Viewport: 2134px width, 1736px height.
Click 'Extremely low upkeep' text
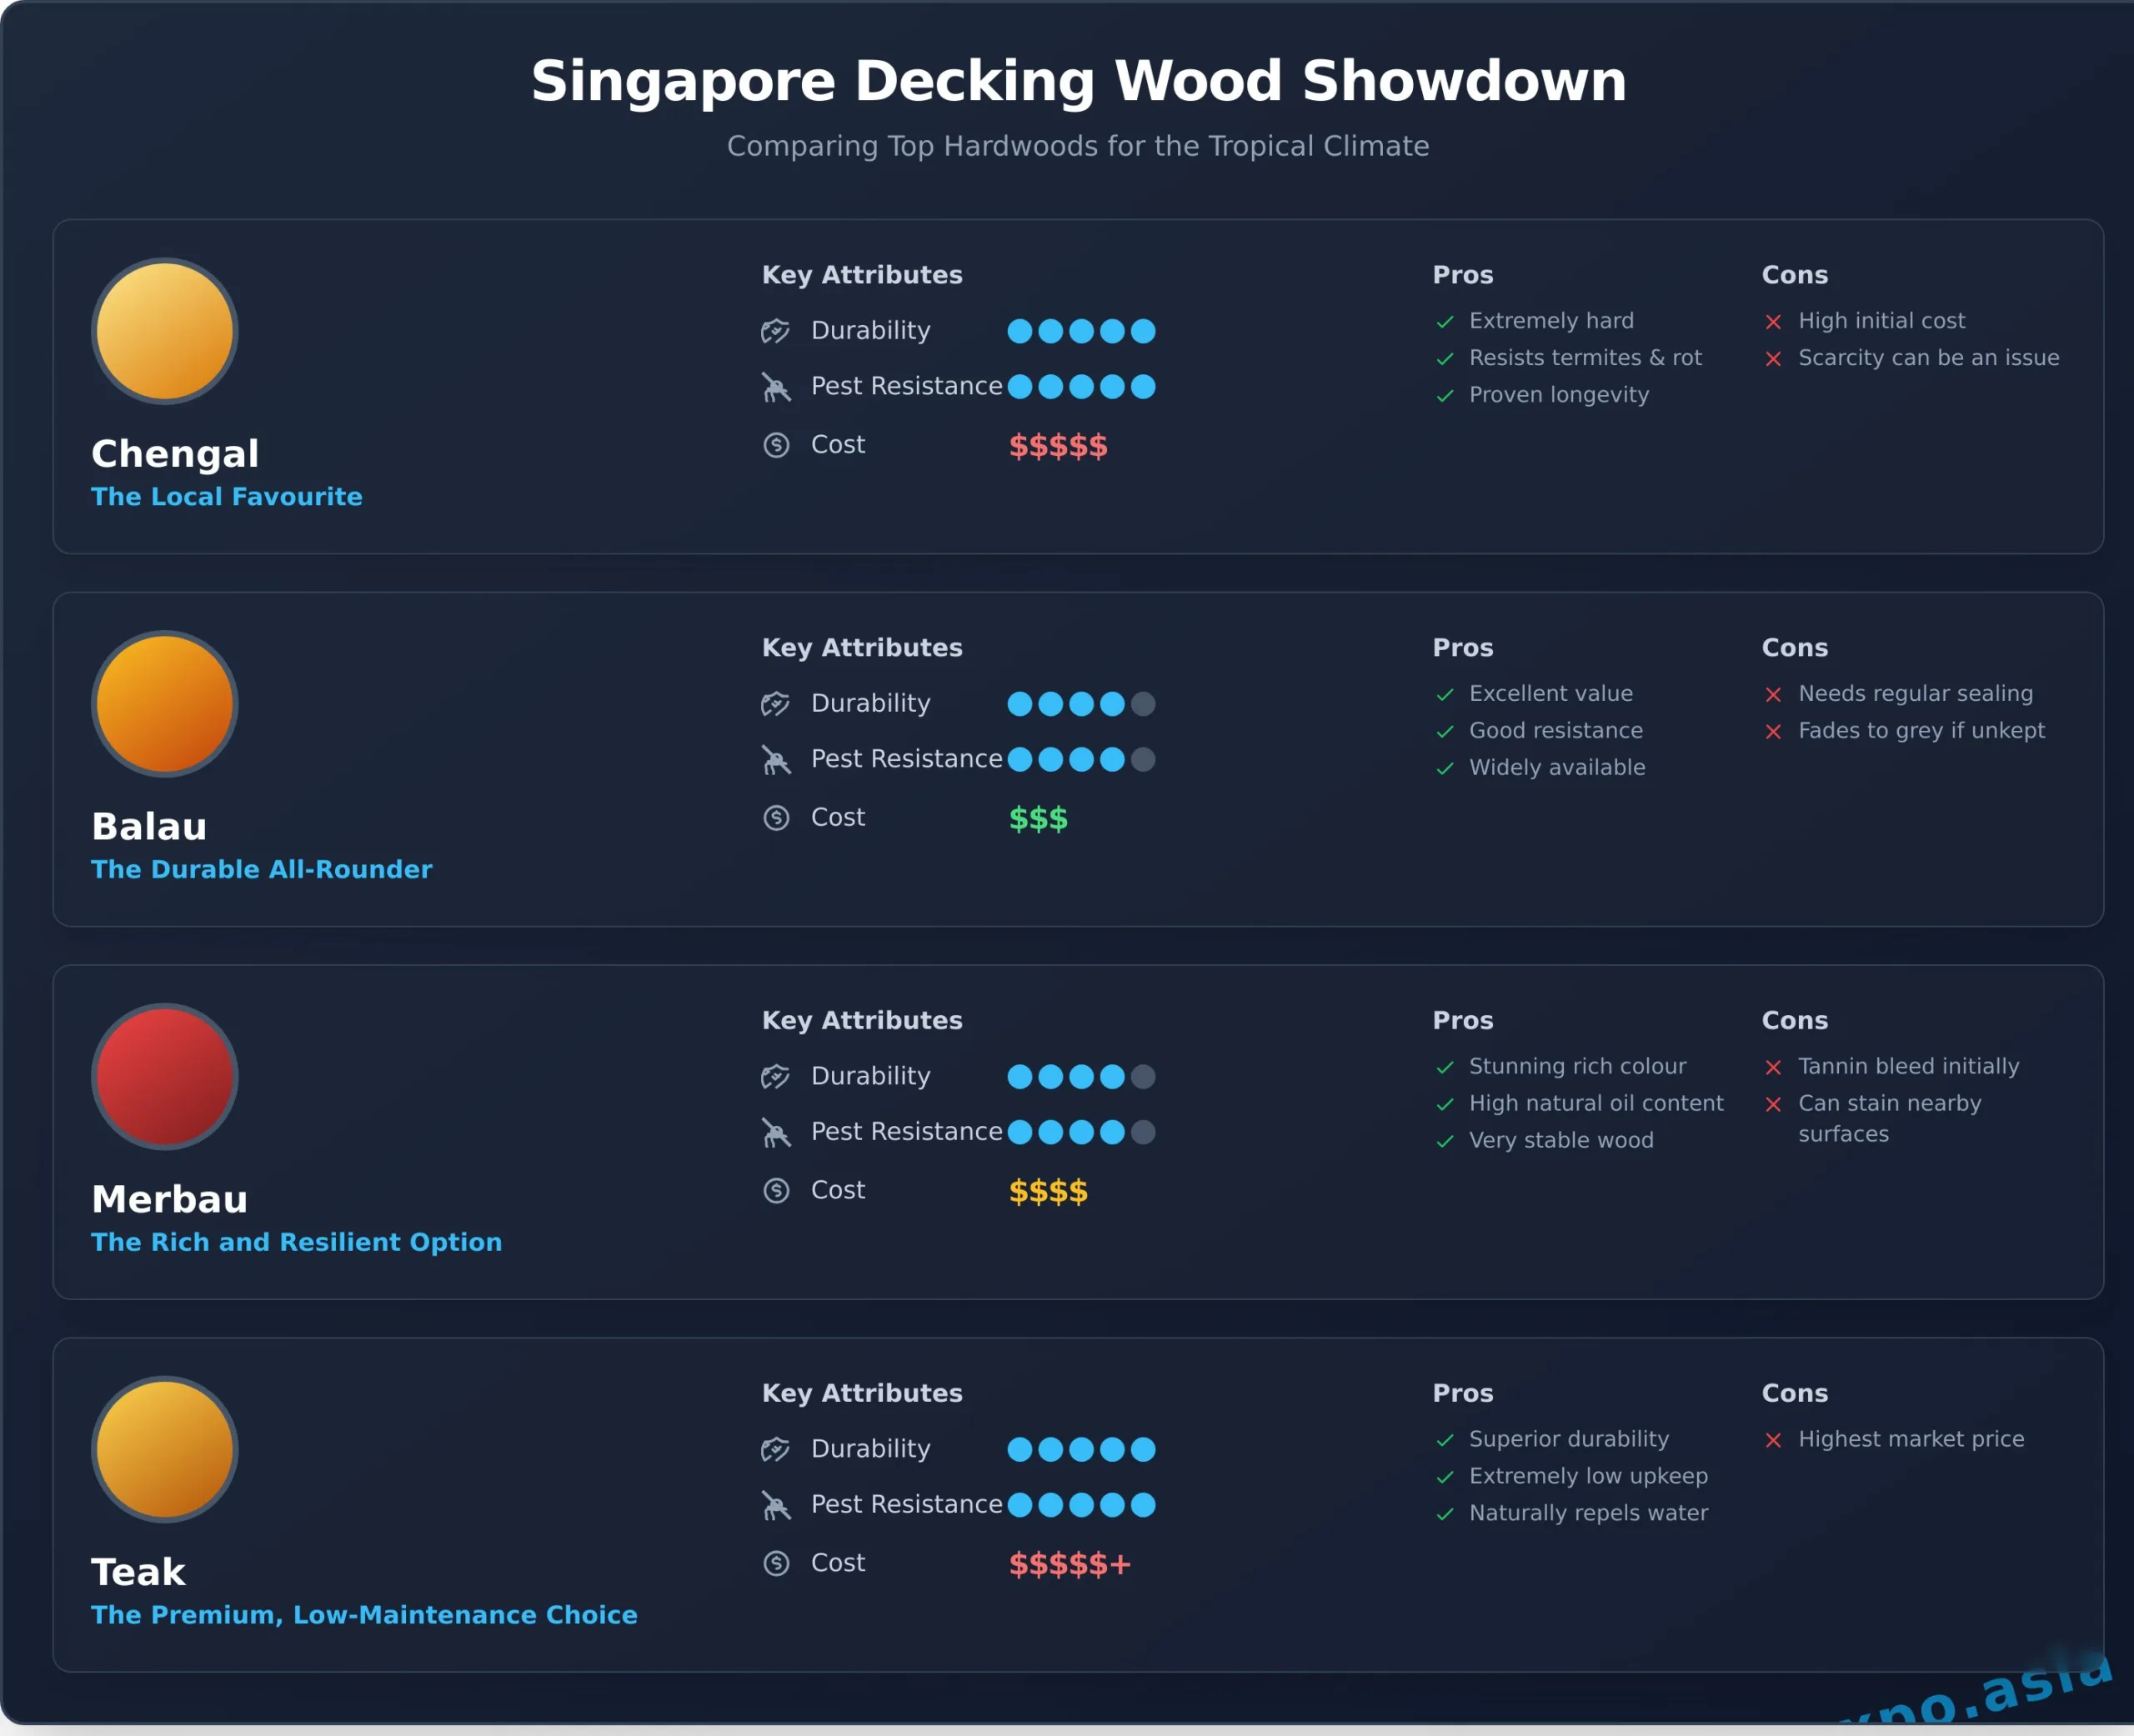coord(1588,1477)
